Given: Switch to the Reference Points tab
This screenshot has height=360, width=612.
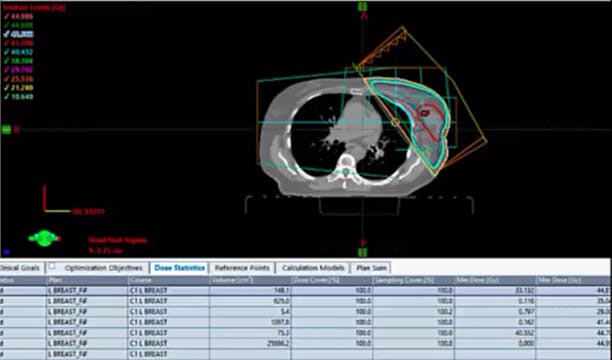Looking at the screenshot, I should tap(242, 268).
